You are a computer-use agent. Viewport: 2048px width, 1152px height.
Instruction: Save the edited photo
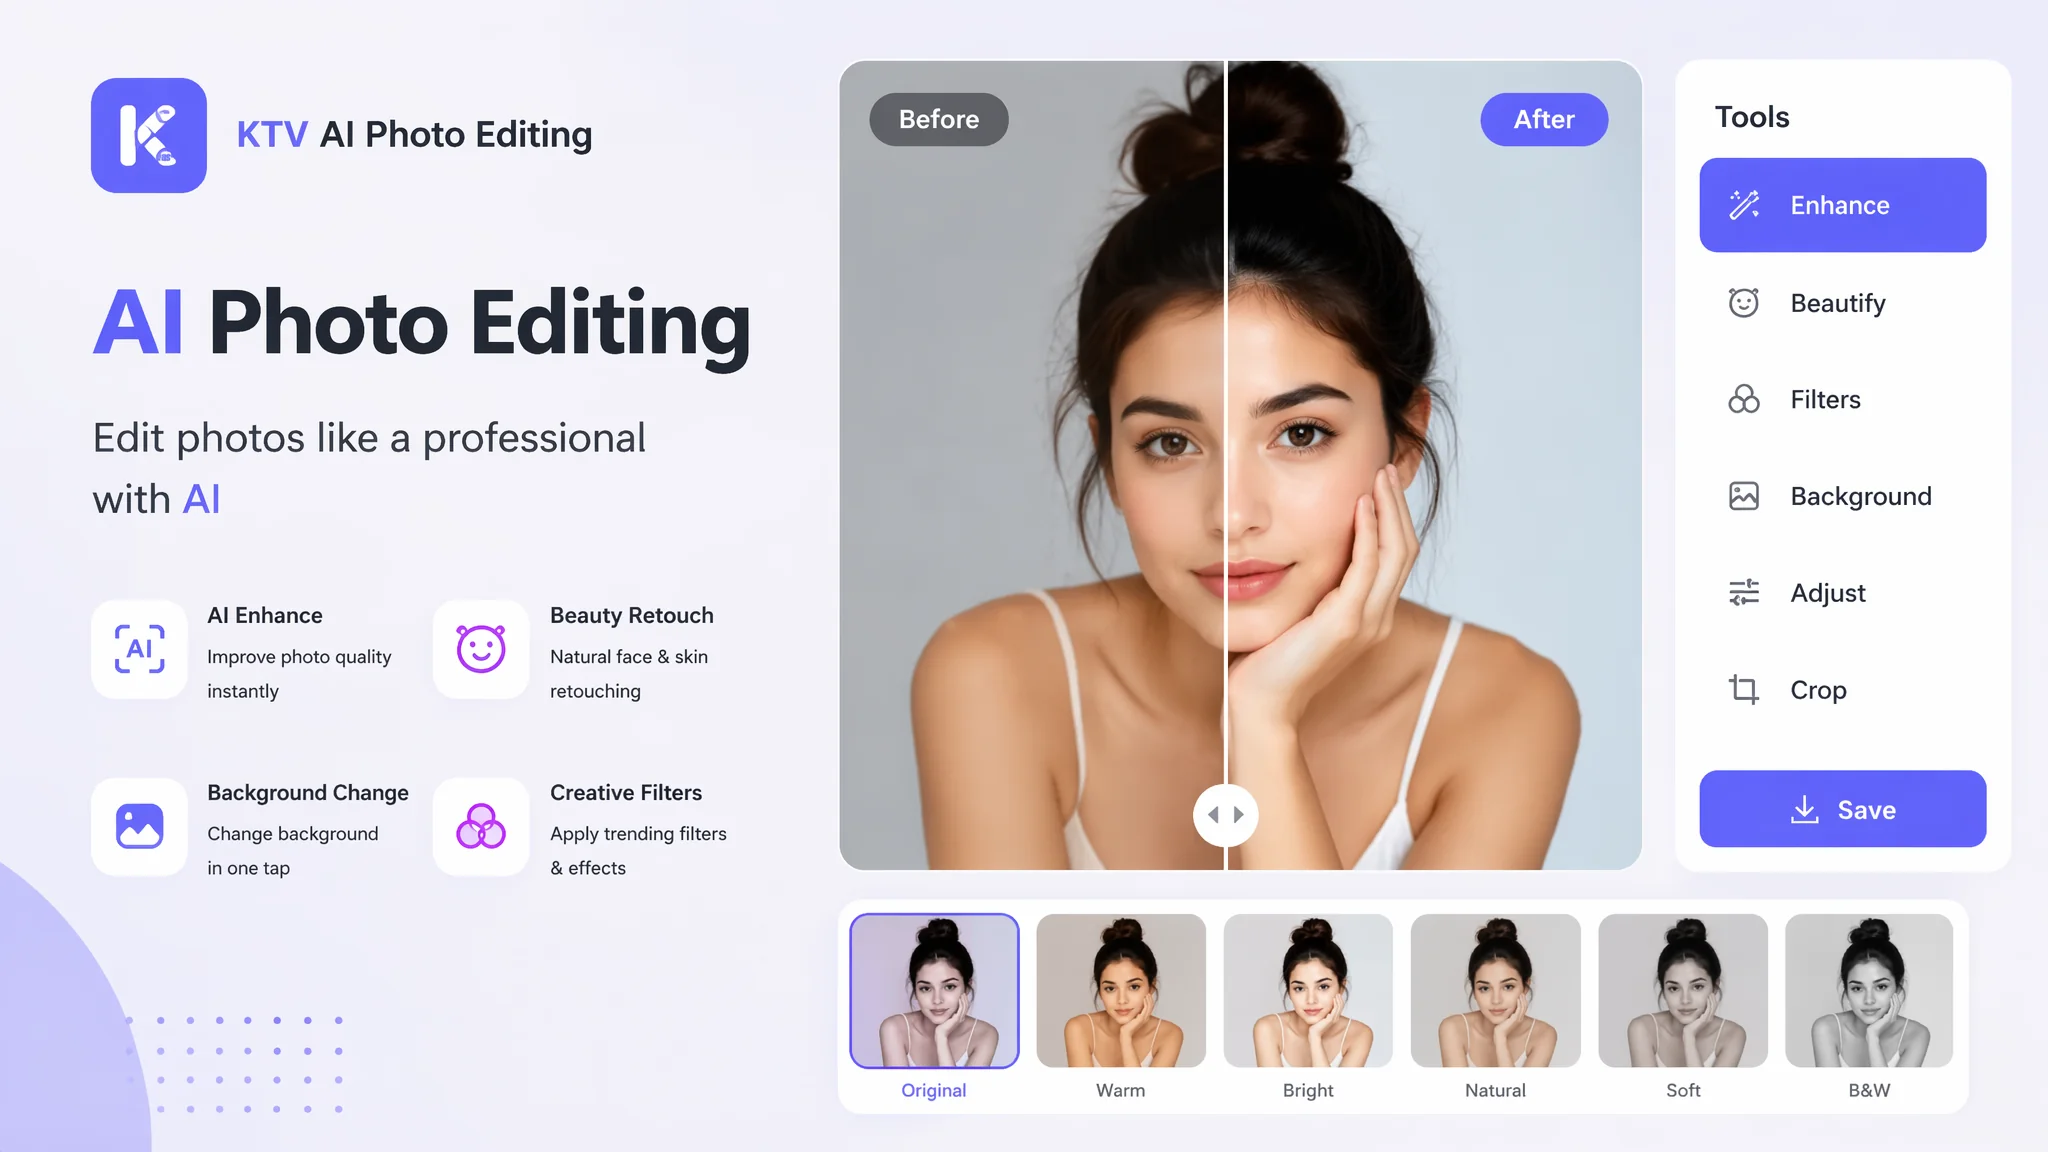click(1843, 809)
